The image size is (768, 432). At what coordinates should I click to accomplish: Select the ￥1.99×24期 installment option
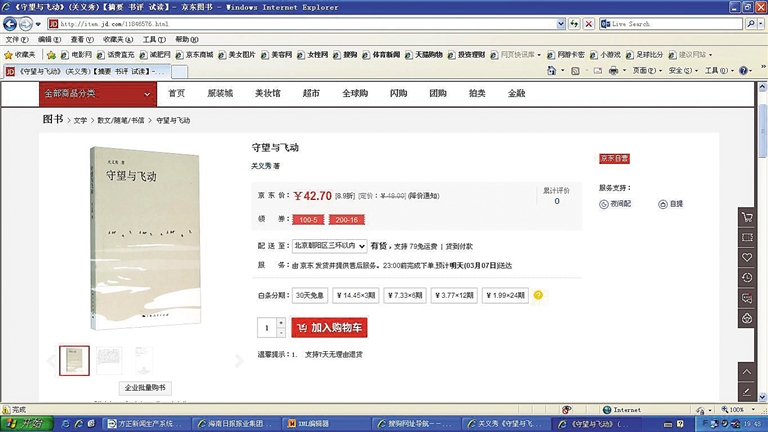pos(506,295)
